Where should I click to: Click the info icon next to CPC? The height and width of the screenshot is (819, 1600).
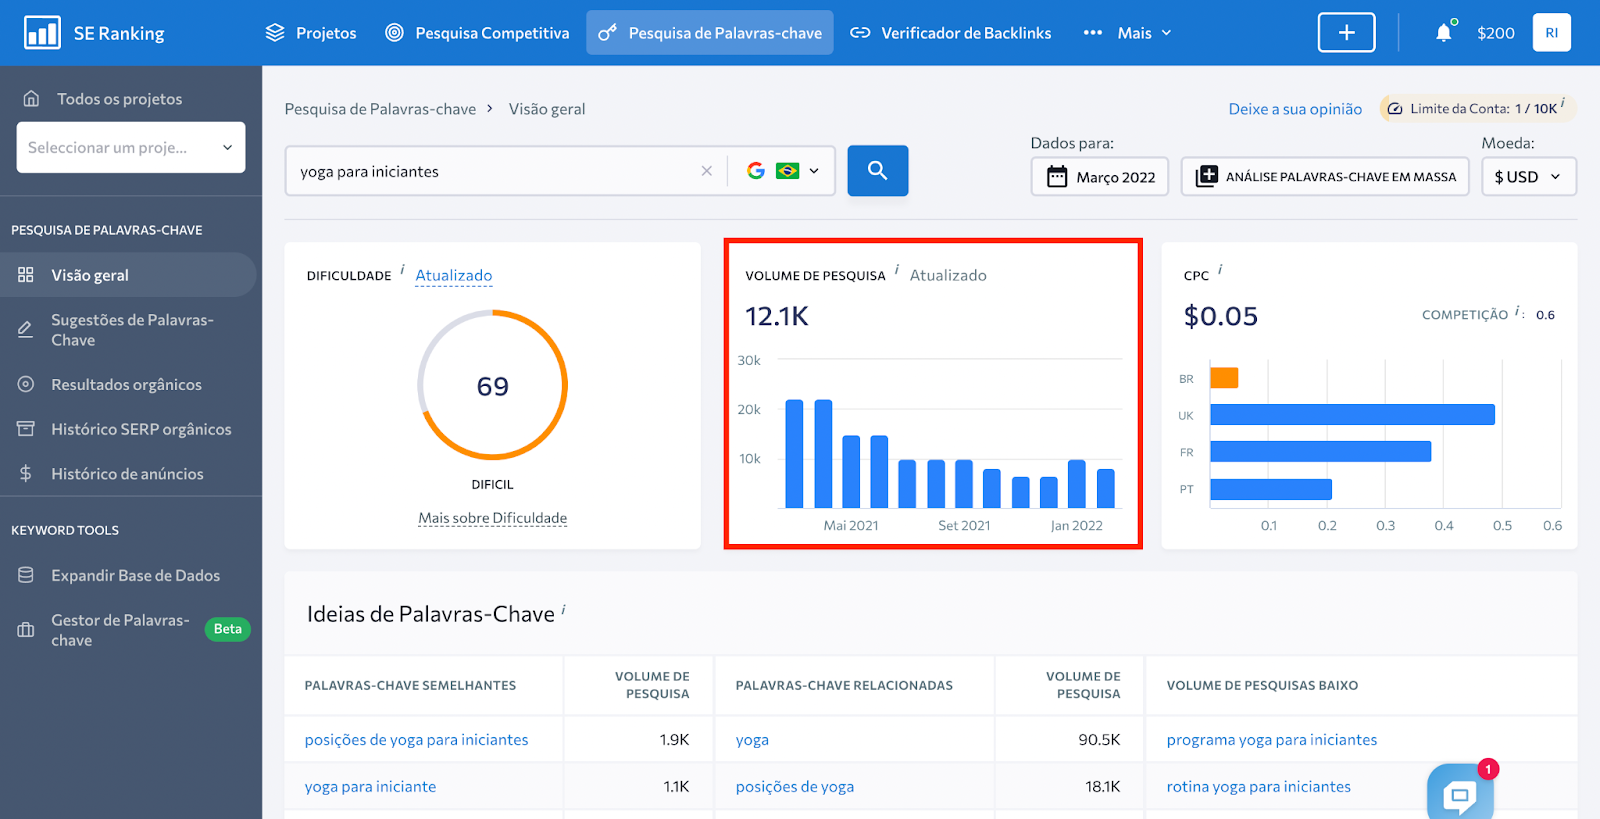(x=1220, y=270)
